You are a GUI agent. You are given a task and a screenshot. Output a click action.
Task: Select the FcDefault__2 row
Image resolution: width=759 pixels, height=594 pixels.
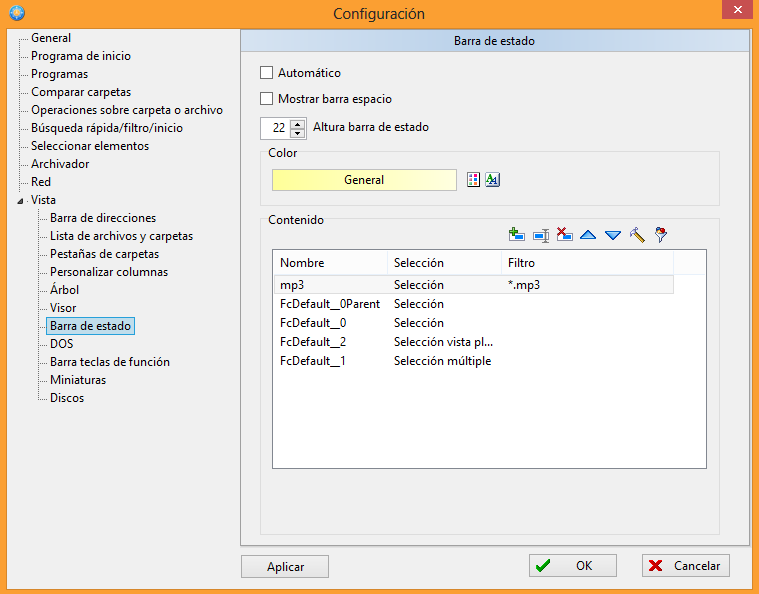pyautogui.click(x=473, y=342)
